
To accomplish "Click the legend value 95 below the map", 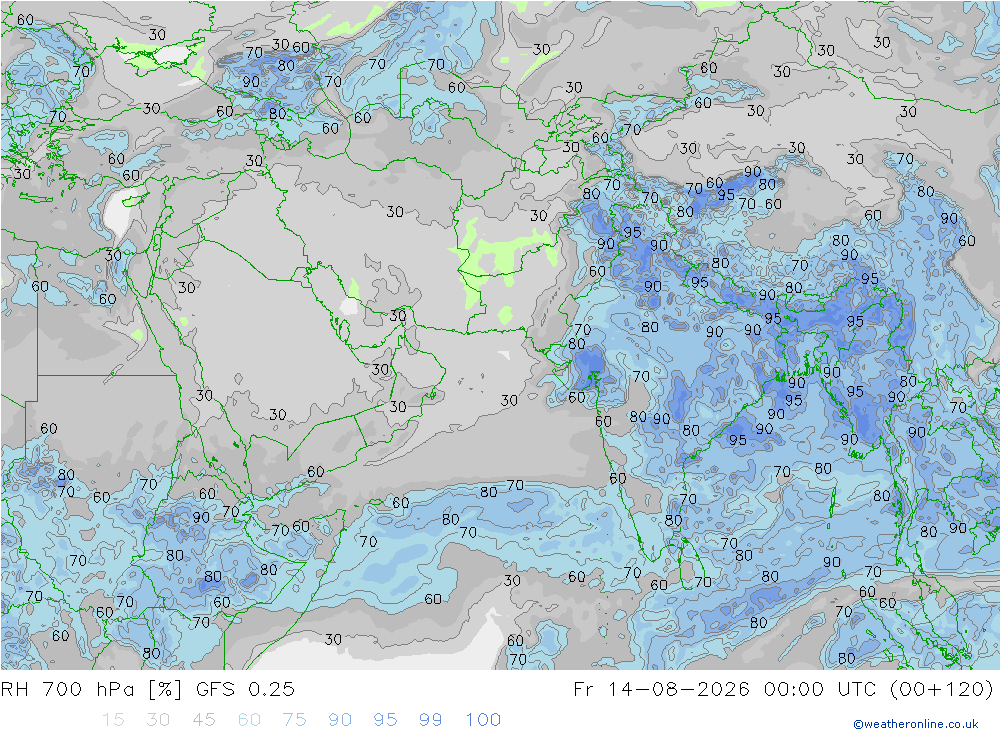I will coord(385,720).
